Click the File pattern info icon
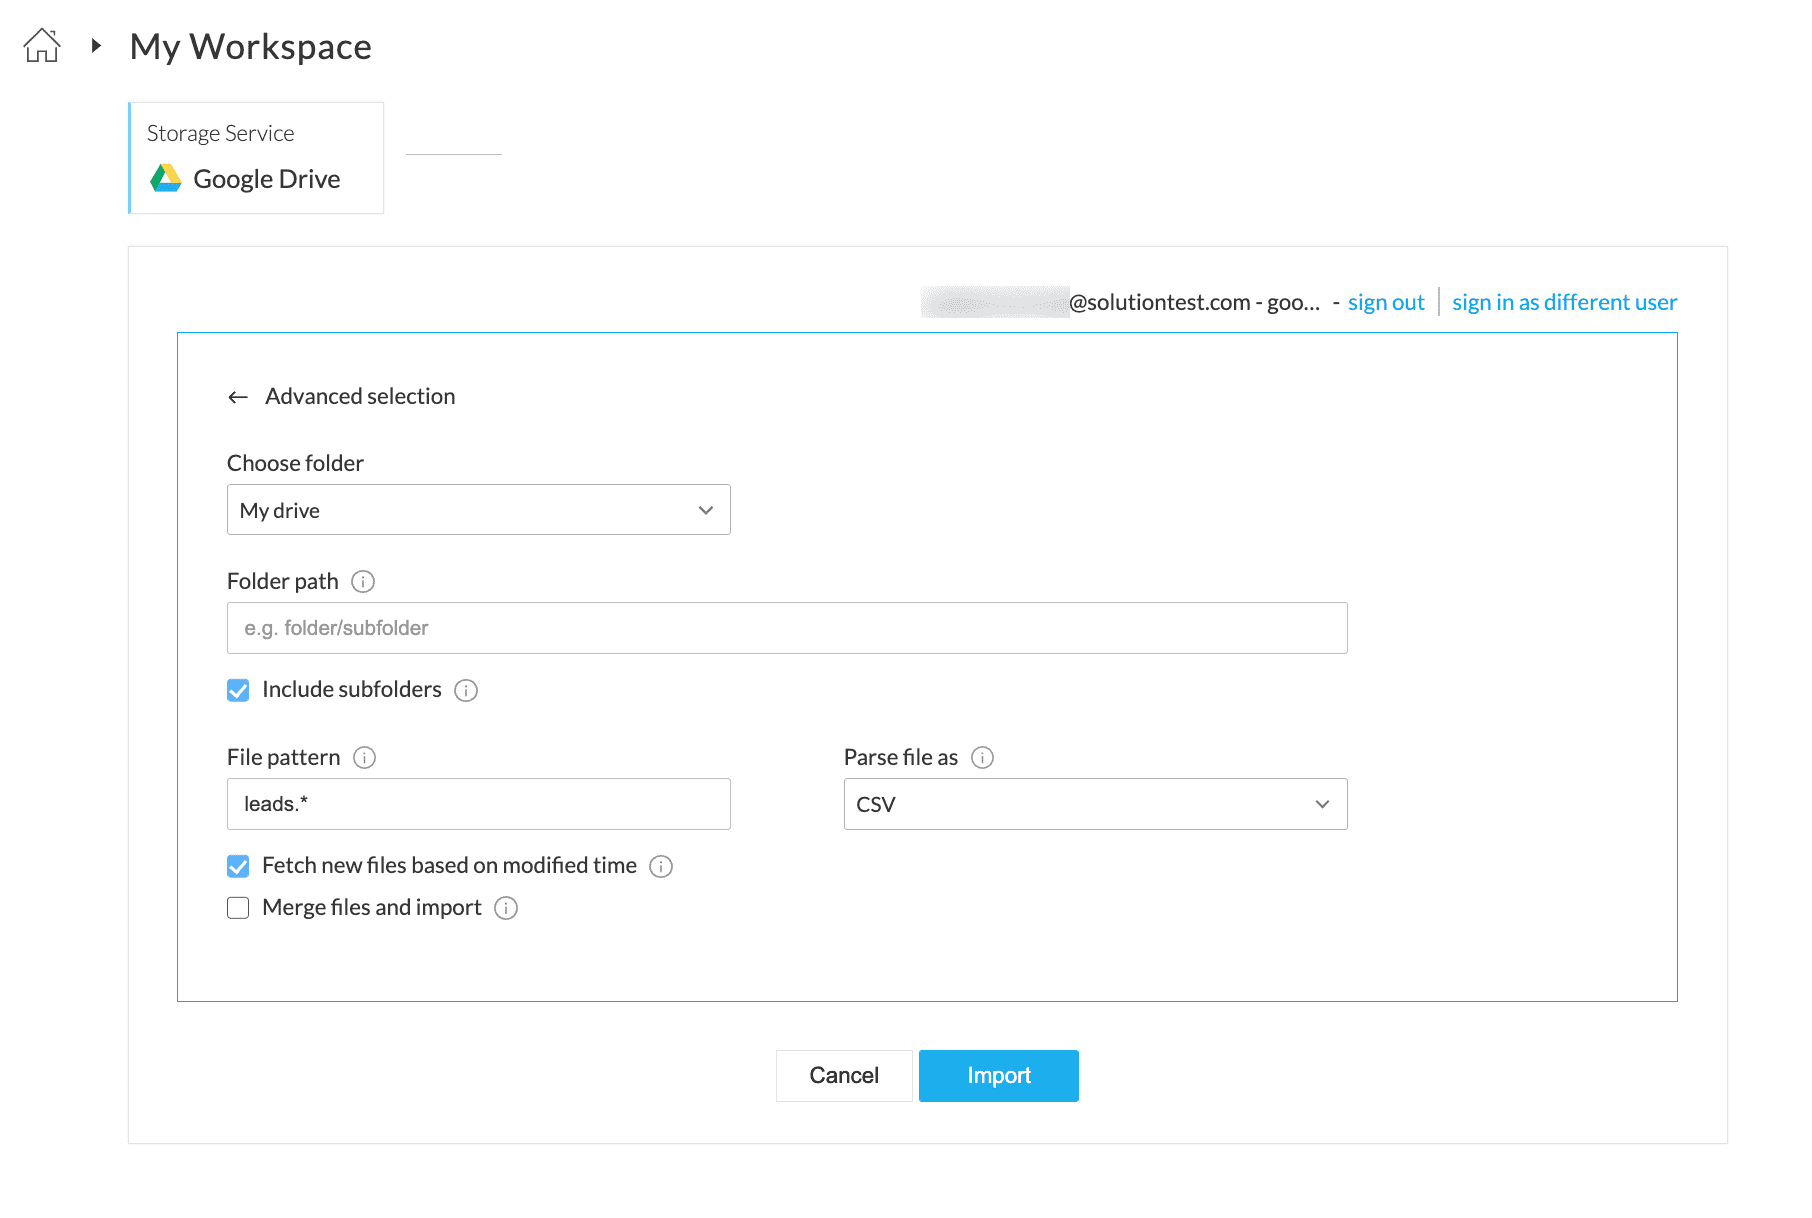 pos(365,758)
